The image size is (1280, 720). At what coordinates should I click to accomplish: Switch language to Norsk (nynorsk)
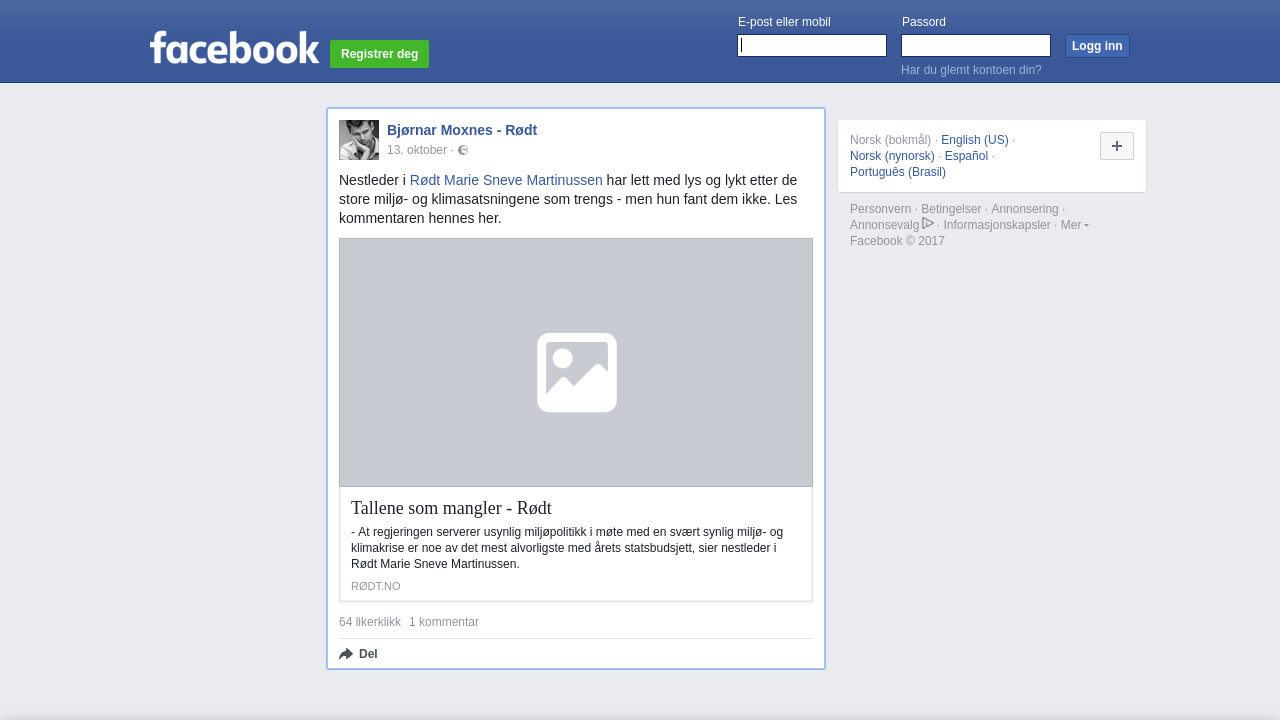pyautogui.click(x=892, y=156)
